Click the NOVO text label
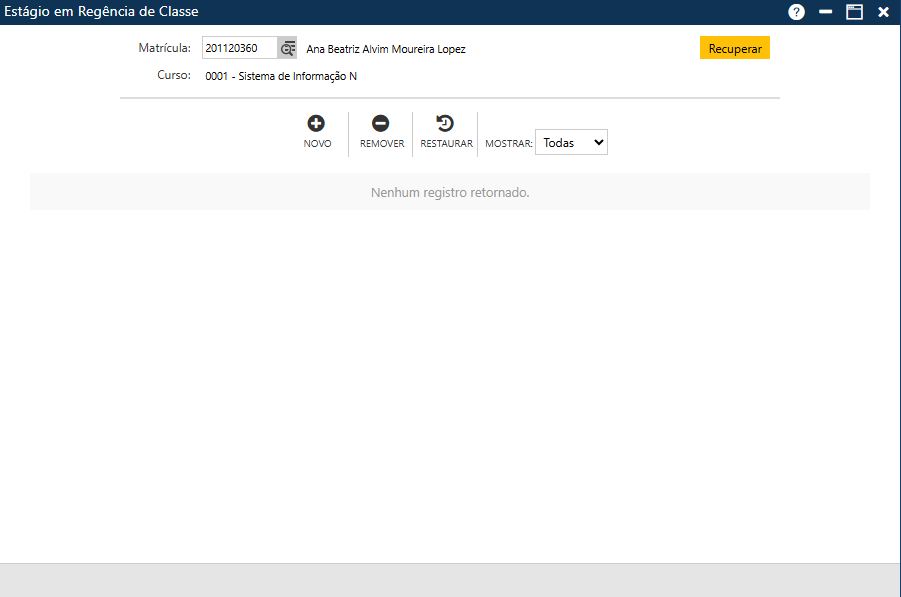 [x=317, y=144]
